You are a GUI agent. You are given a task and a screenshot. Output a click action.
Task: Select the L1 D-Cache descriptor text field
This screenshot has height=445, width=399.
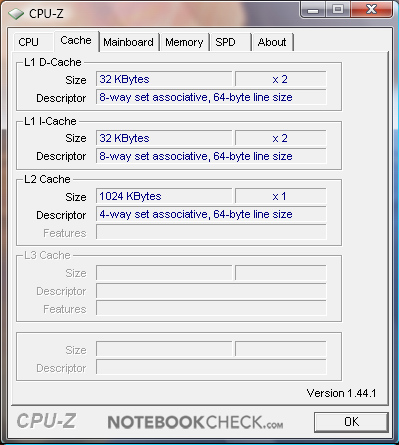(211, 97)
